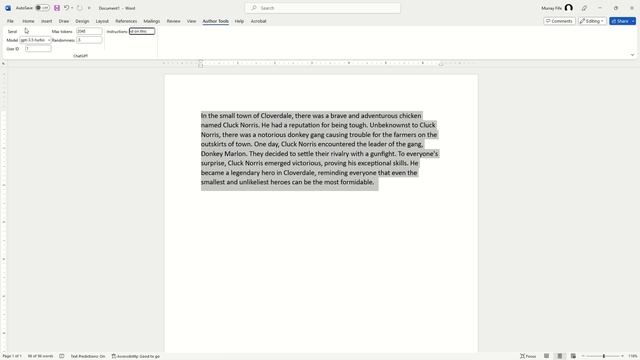Switch to the Review ribbon tab

click(173, 21)
